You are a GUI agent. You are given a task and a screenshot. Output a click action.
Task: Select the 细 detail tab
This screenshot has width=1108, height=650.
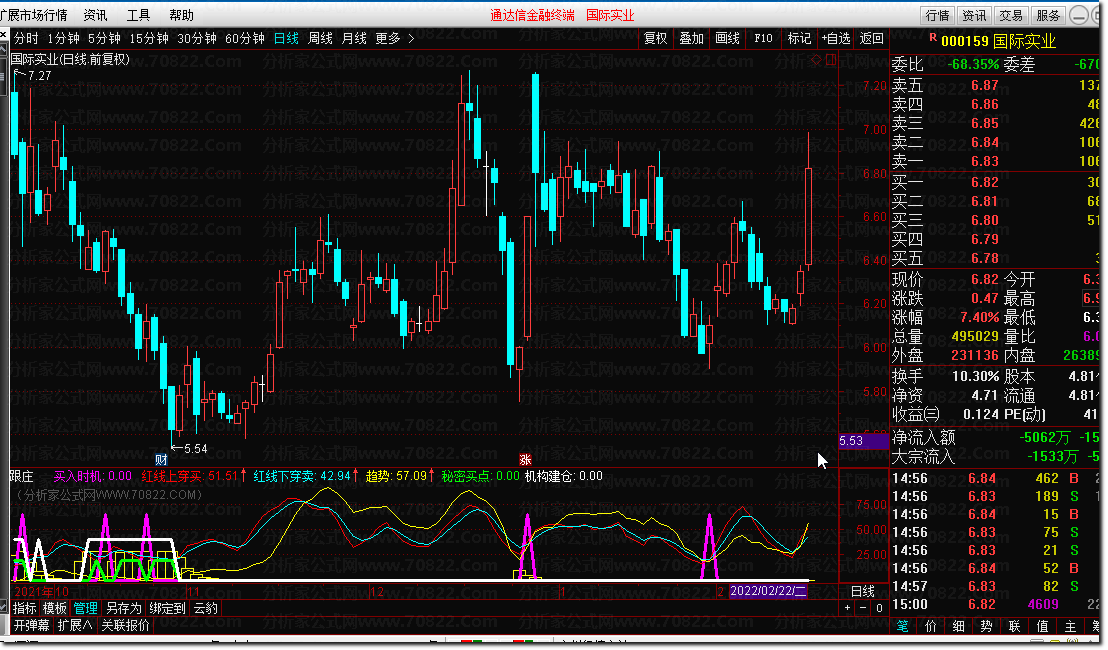(x=959, y=626)
